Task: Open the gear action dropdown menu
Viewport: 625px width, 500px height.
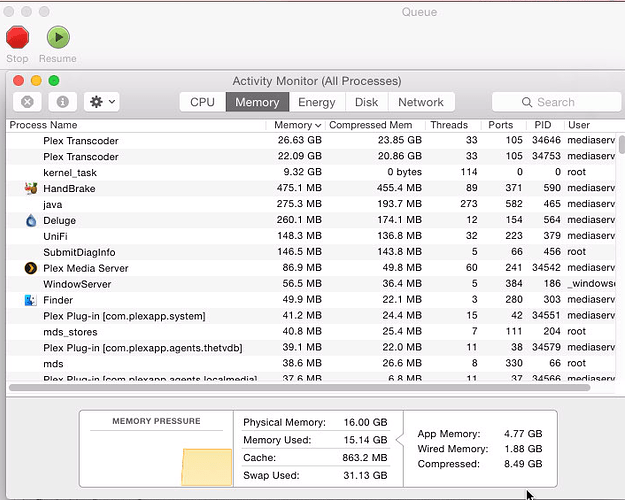Action: click(102, 102)
